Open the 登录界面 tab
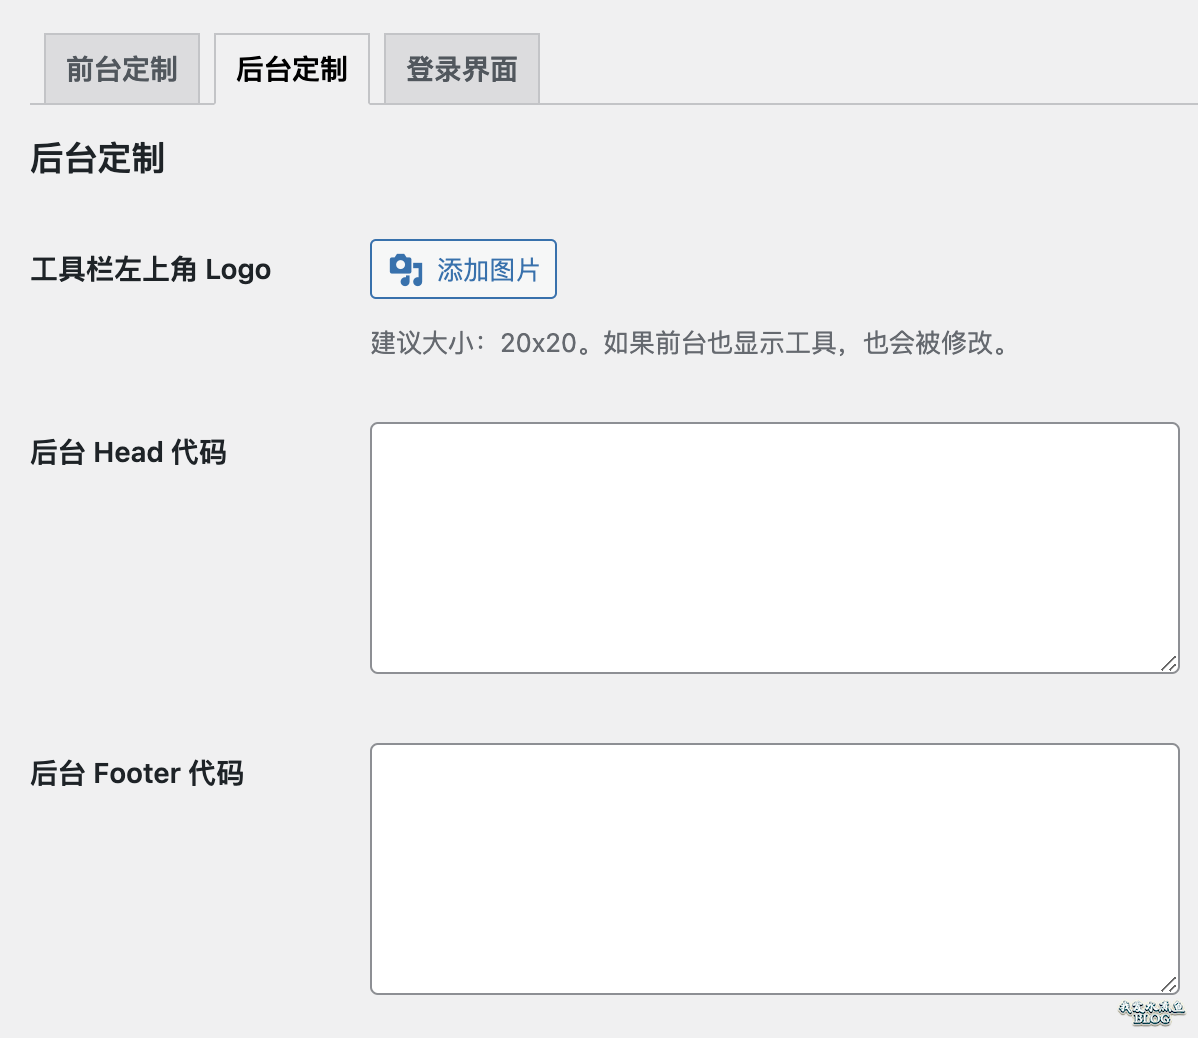Viewport: 1198px width, 1038px height. (462, 69)
